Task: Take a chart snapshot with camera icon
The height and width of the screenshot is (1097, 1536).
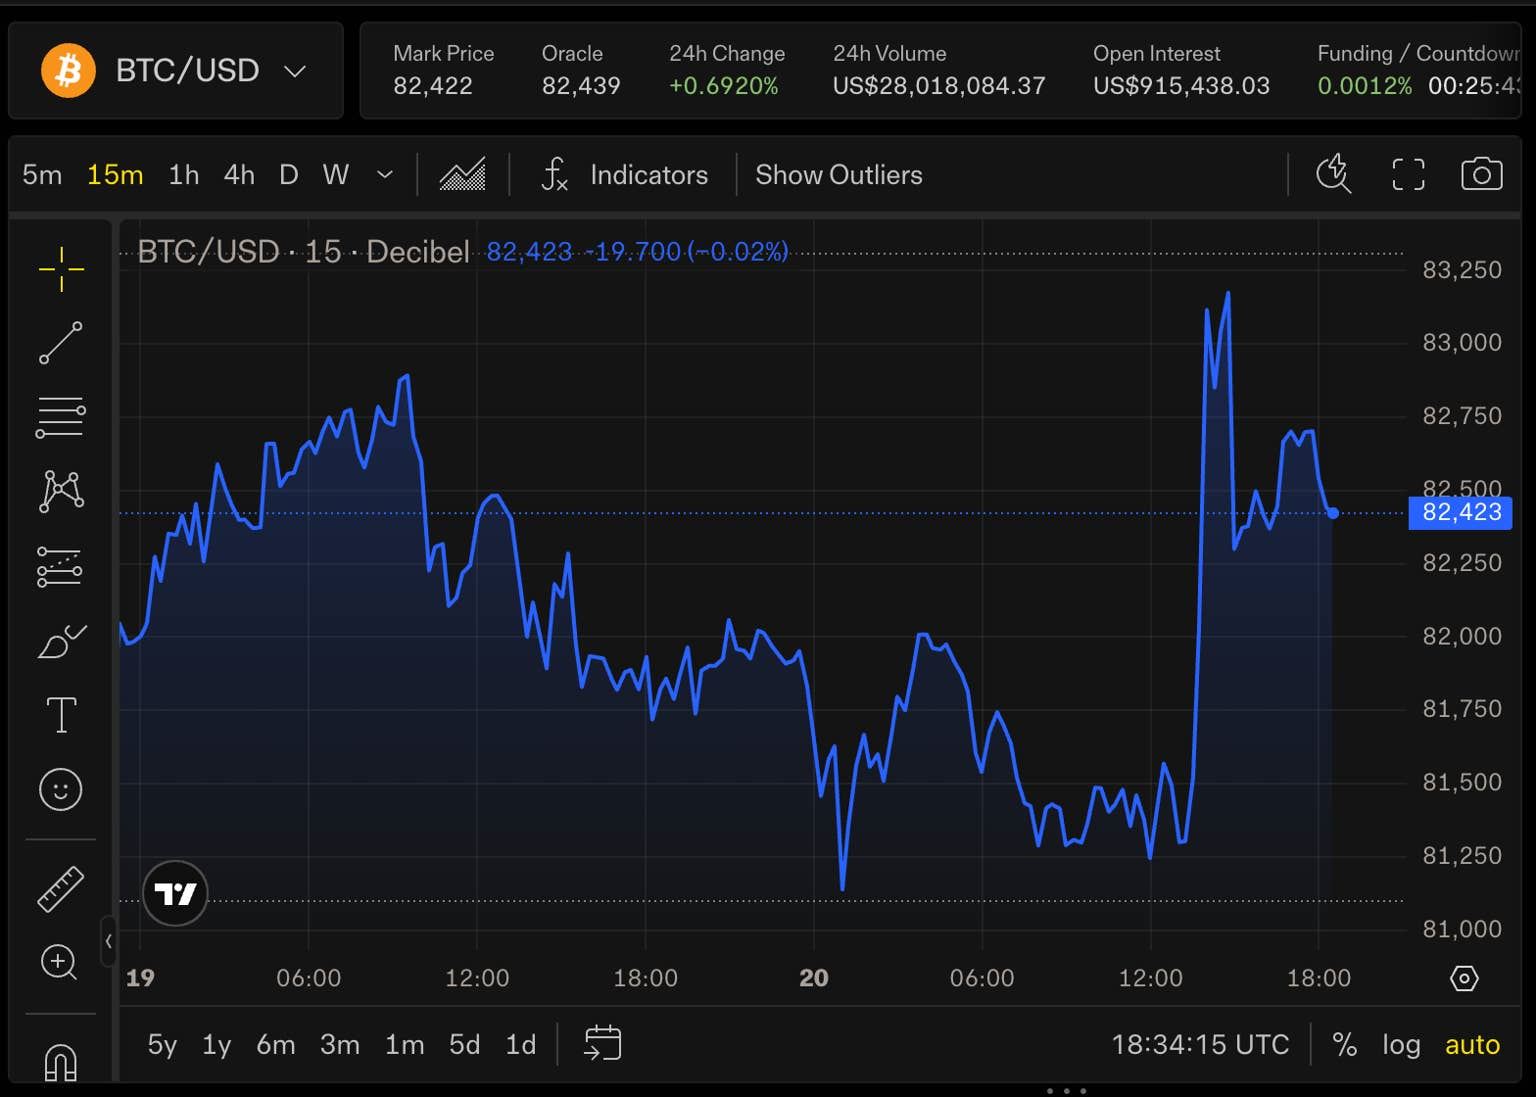Action: pos(1481,174)
